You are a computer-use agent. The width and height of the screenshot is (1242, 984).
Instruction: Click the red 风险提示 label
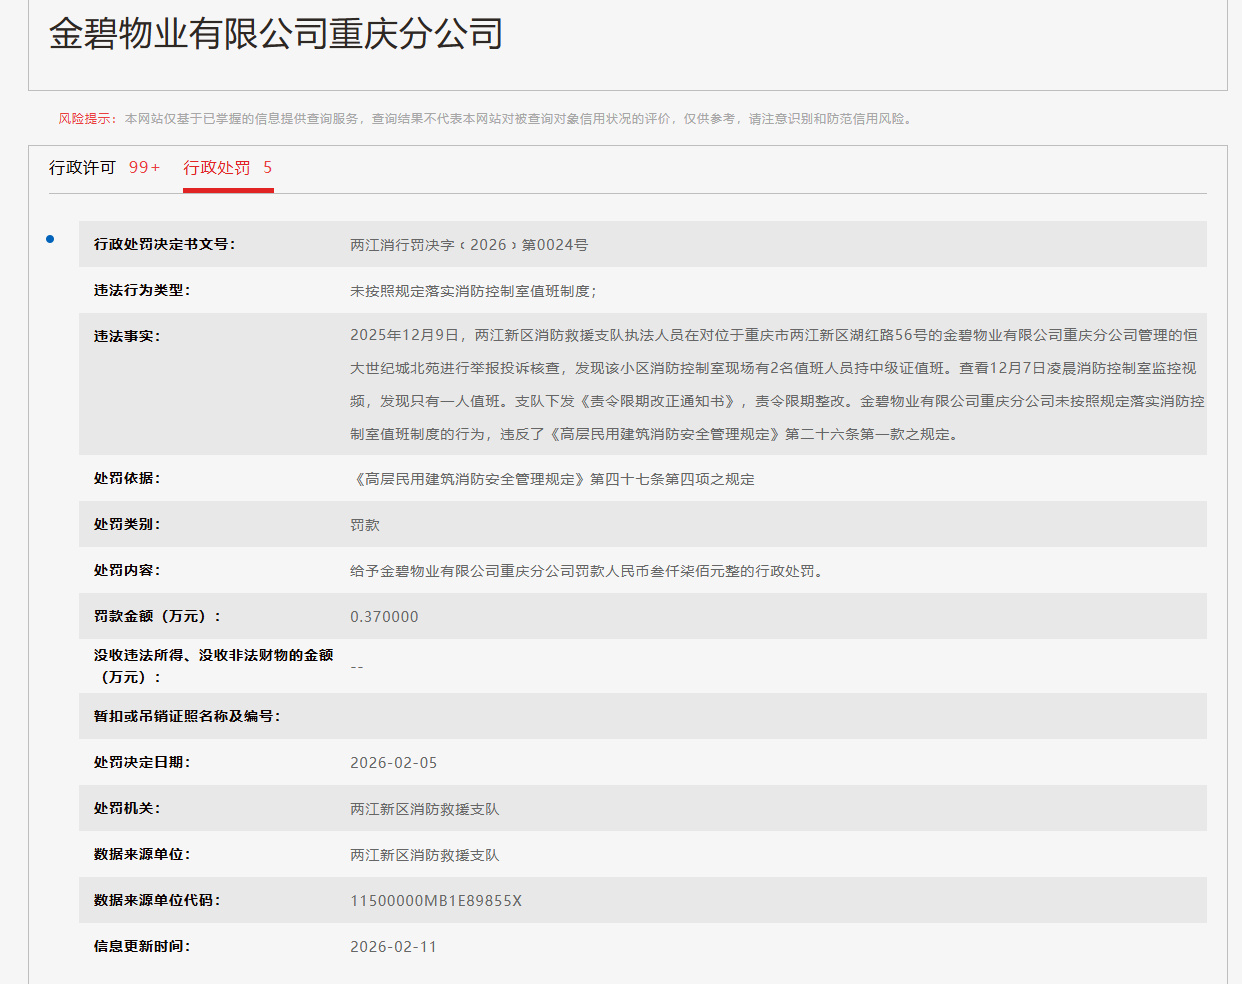tap(86, 119)
